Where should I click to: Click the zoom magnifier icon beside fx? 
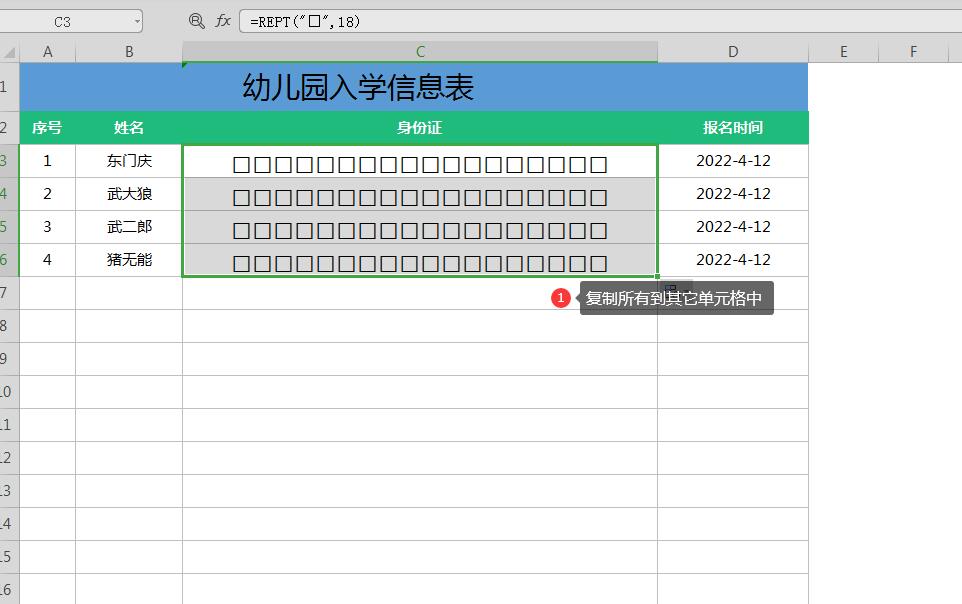(x=196, y=21)
